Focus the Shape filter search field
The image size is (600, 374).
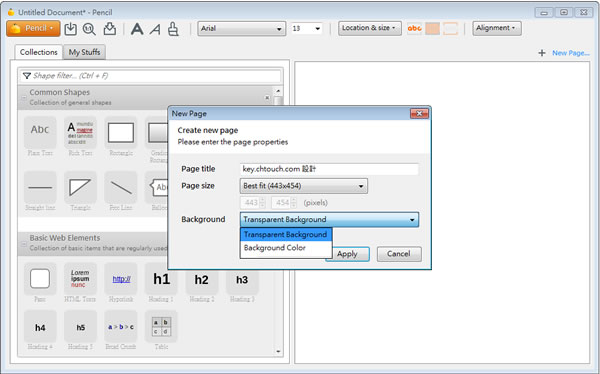pyautogui.click(x=151, y=76)
